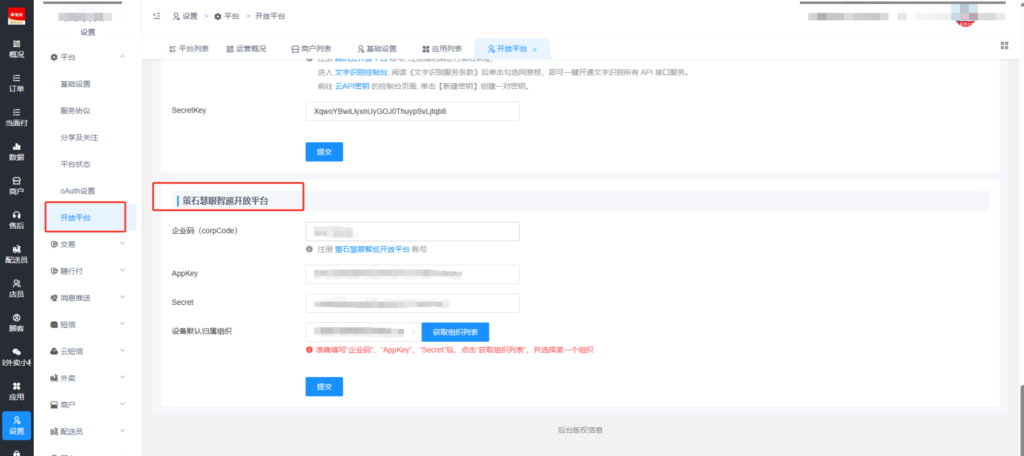This screenshot has width=1024, height=456.
Task: Click the Secret input field
Action: (412, 303)
